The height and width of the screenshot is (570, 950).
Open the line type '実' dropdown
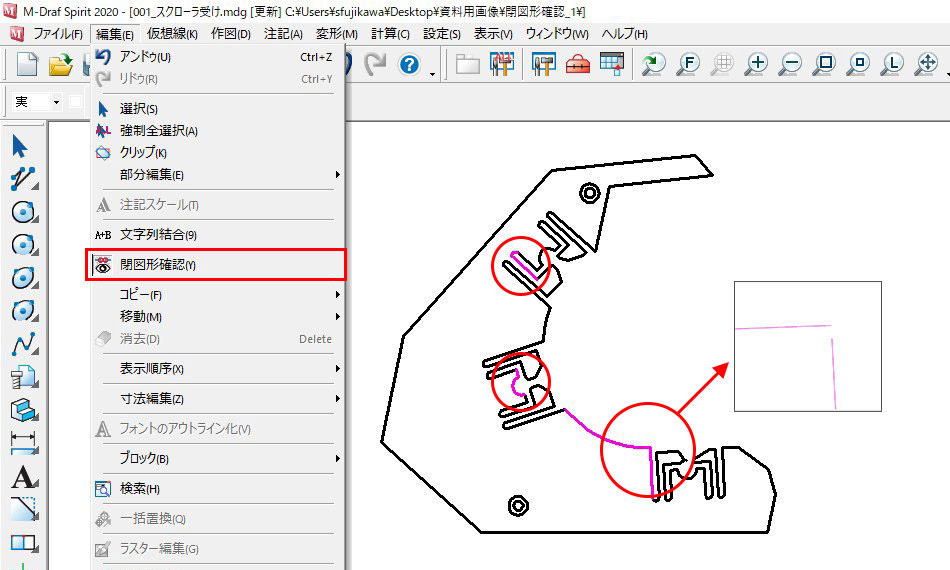click(56, 102)
